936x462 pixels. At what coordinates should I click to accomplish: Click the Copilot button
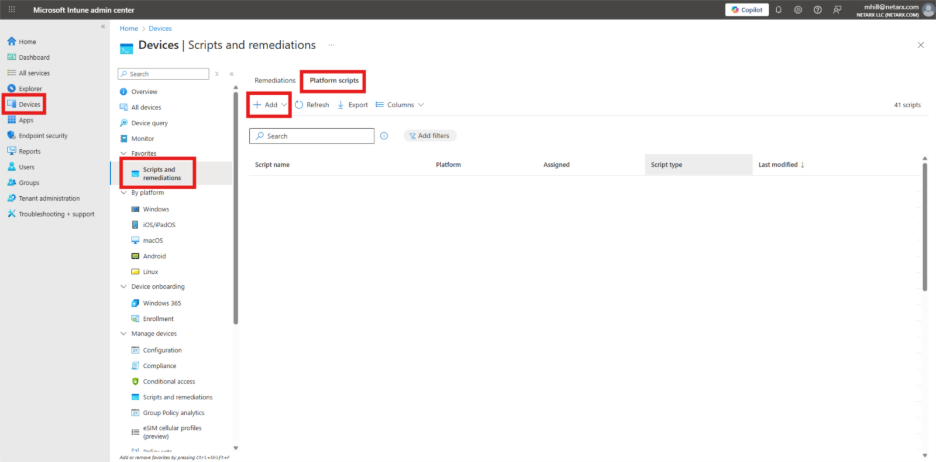pos(746,9)
